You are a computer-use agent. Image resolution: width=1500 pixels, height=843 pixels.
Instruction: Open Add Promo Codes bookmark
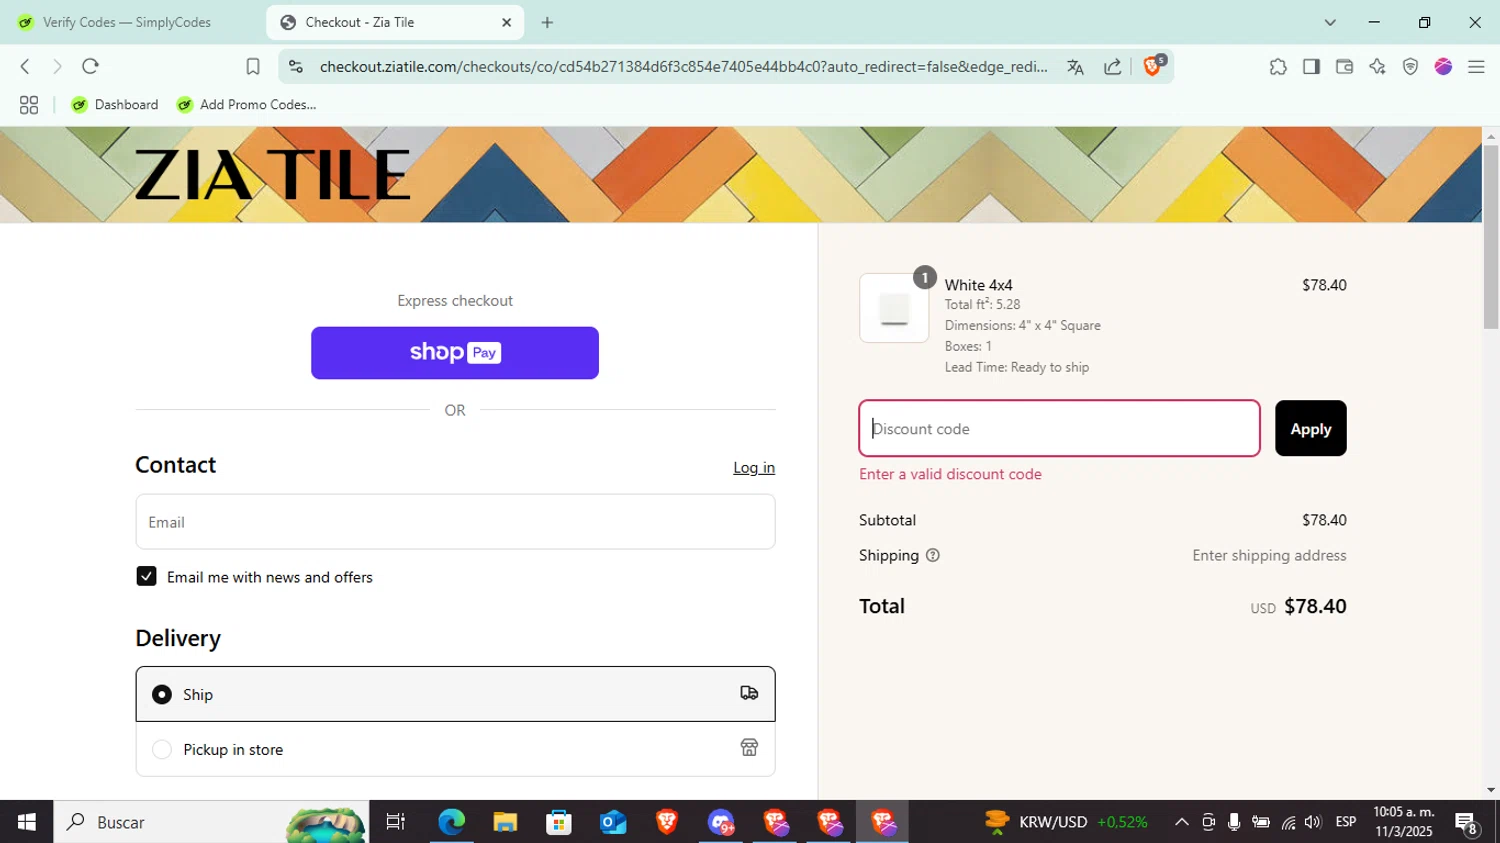click(246, 104)
